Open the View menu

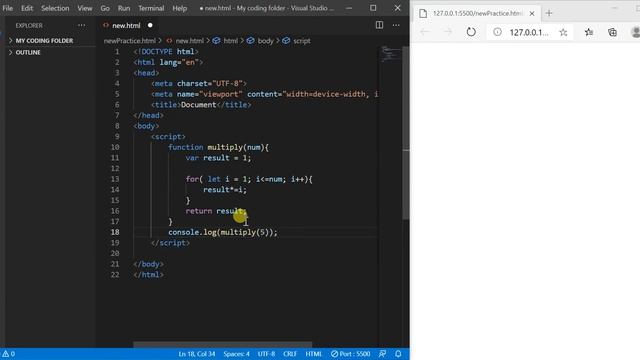click(85, 8)
